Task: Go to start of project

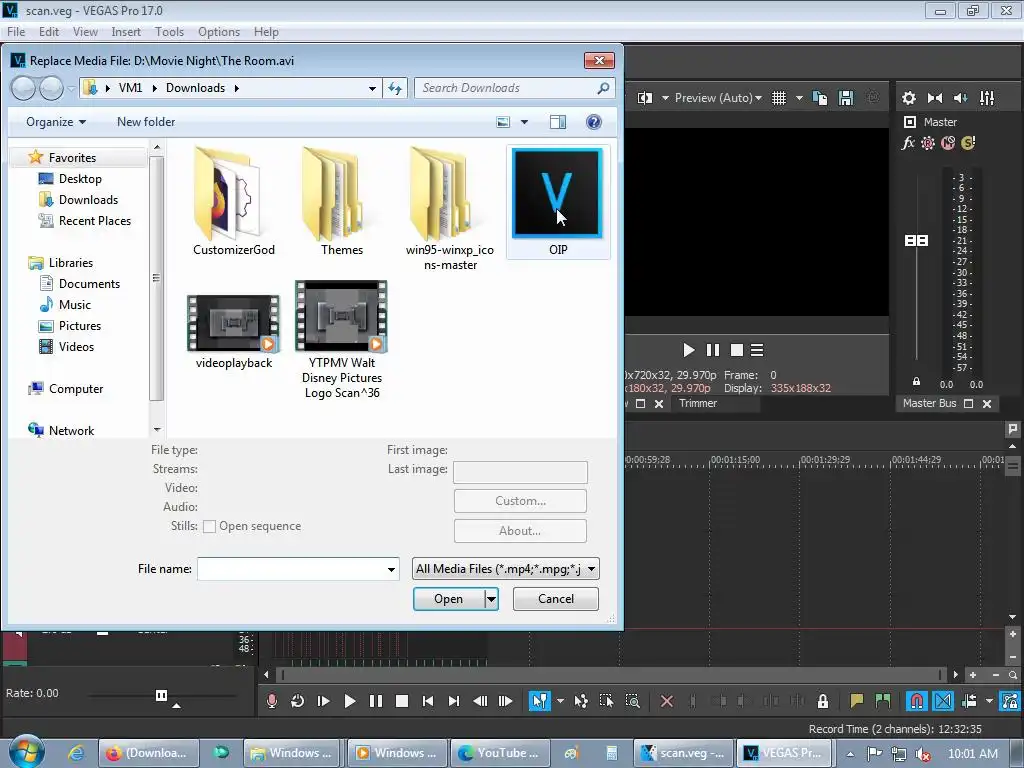Action: (428, 701)
